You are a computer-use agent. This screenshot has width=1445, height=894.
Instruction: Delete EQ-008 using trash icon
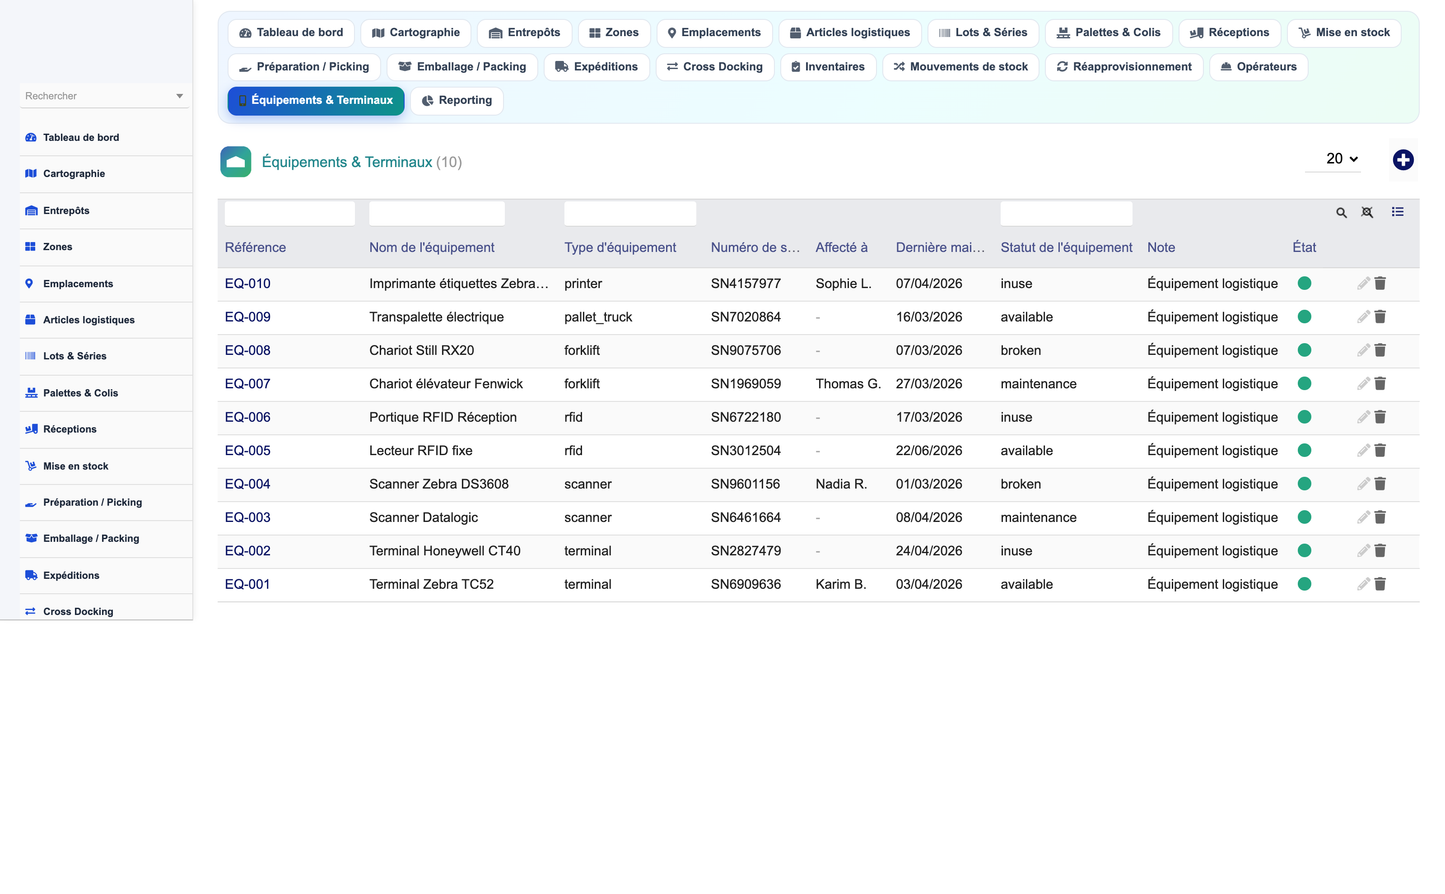(x=1380, y=351)
